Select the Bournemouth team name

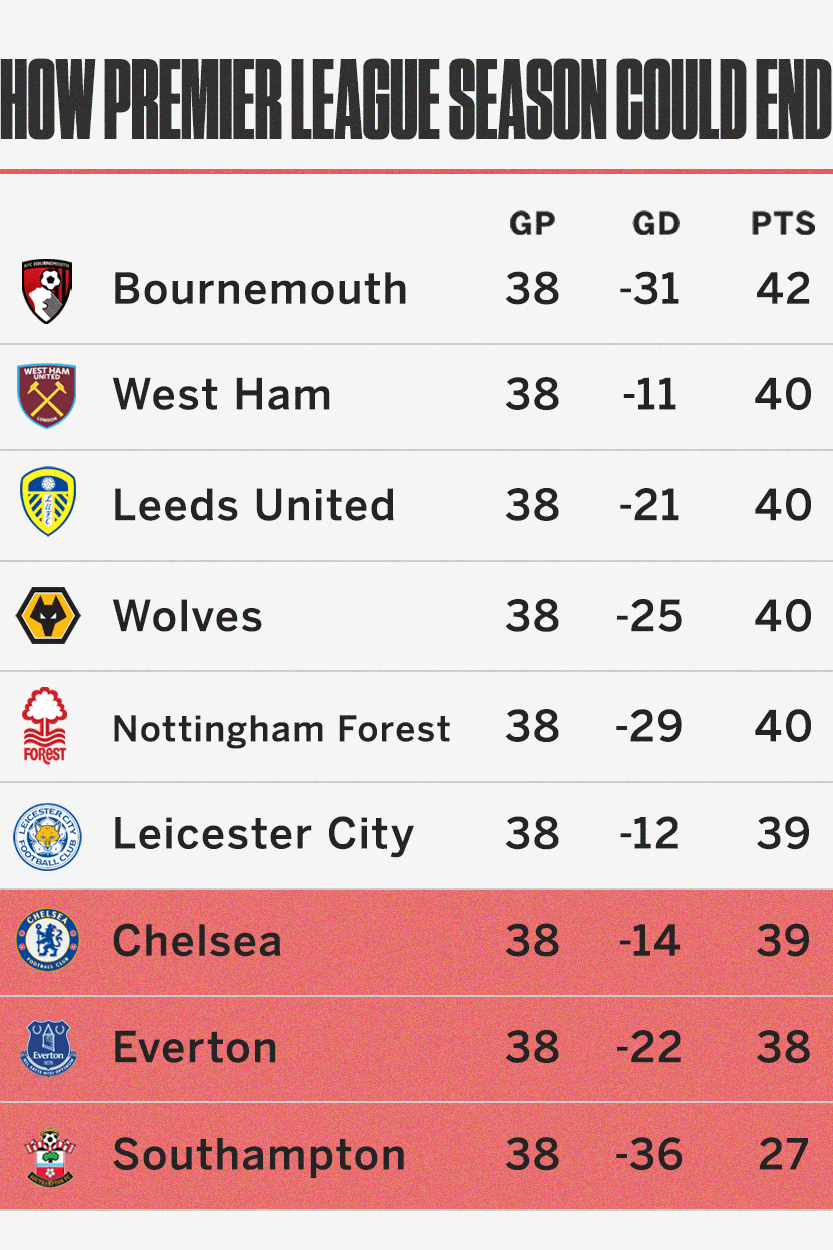[x=260, y=289]
